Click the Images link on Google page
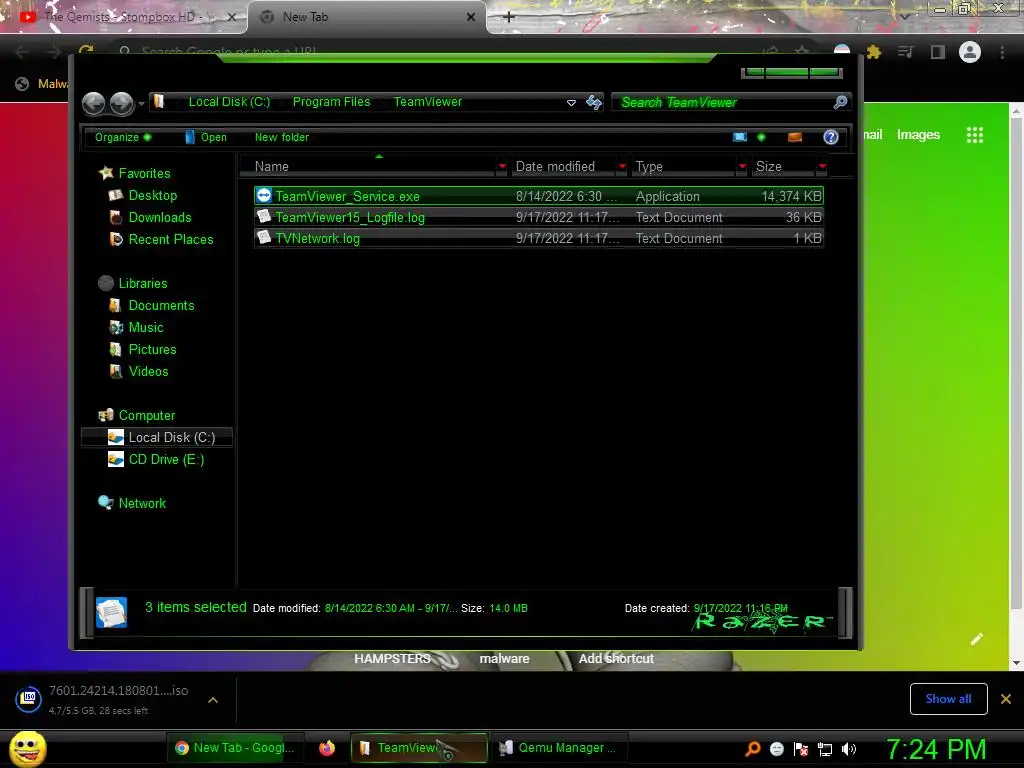1024x768 pixels. [x=918, y=135]
